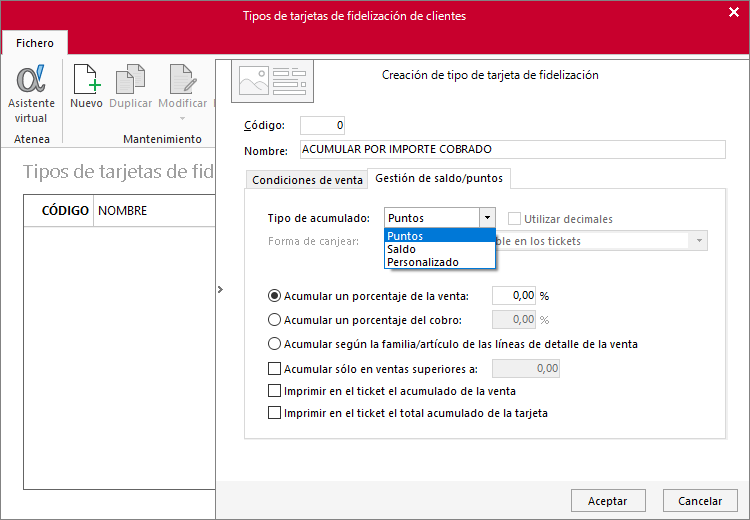
Task: Click the Código input field
Action: click(x=322, y=125)
